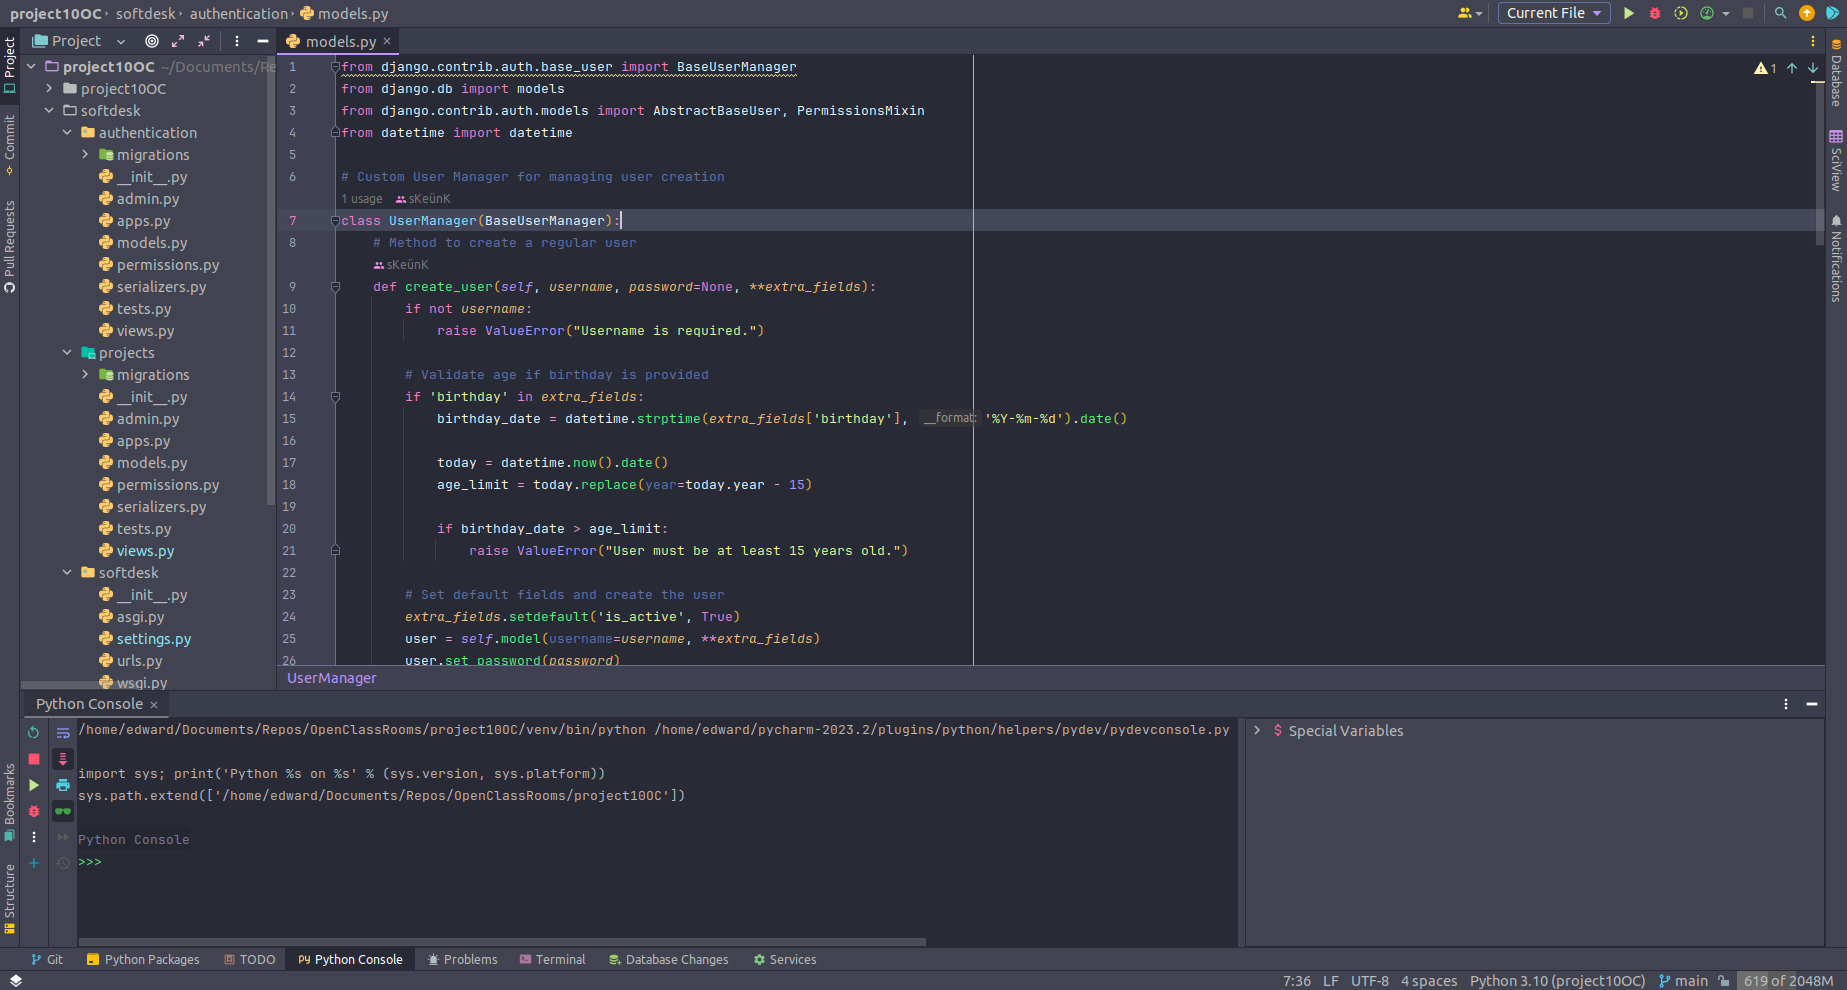Run with coverage from the top toolbar
Viewport: 1847px width, 990px height.
click(1681, 13)
